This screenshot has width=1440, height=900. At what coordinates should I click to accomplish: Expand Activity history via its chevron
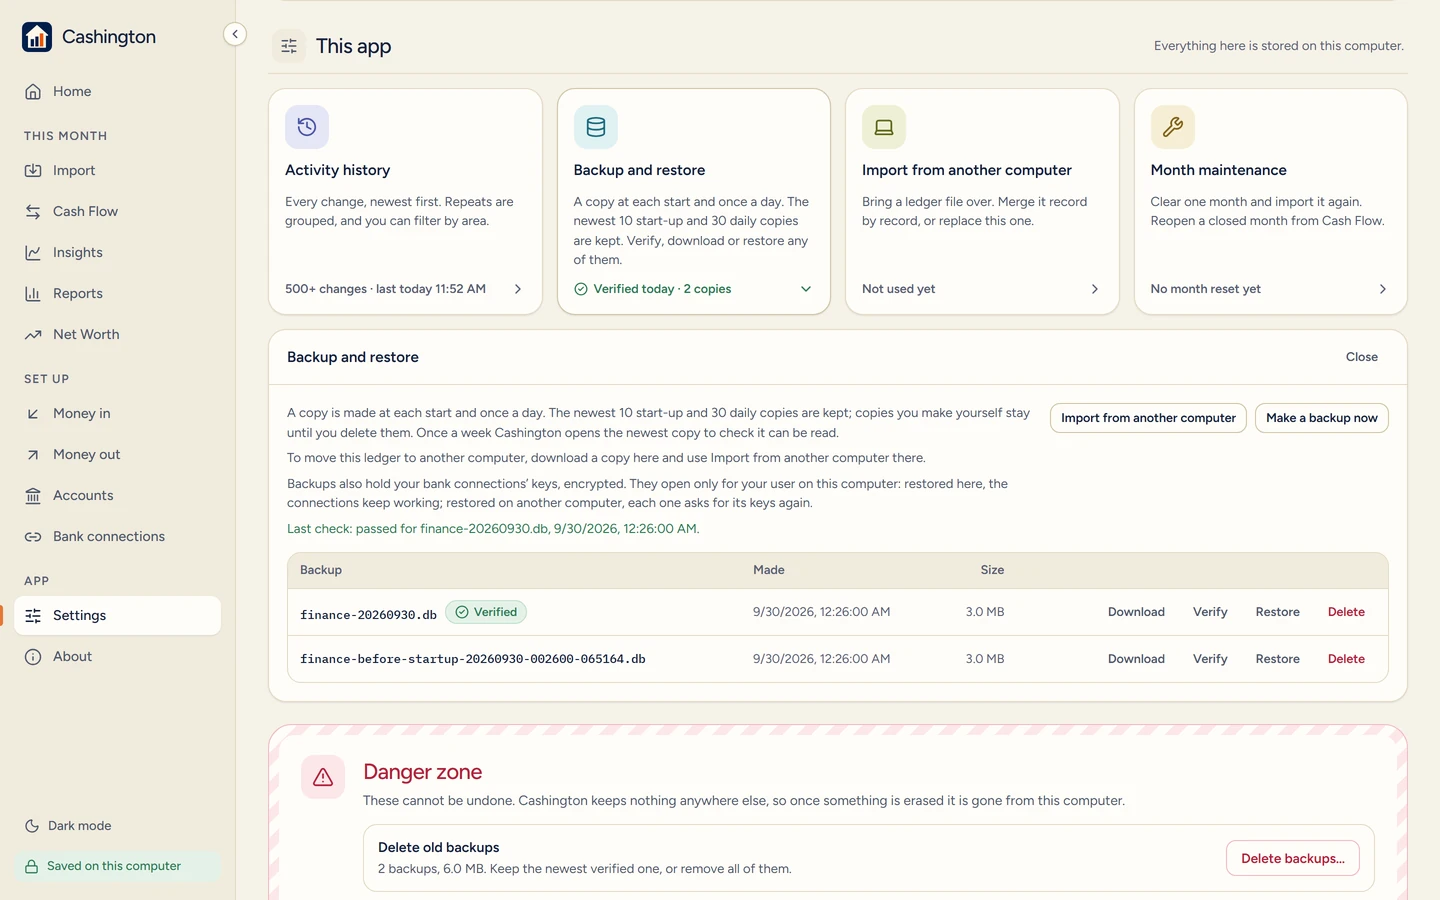coord(518,289)
